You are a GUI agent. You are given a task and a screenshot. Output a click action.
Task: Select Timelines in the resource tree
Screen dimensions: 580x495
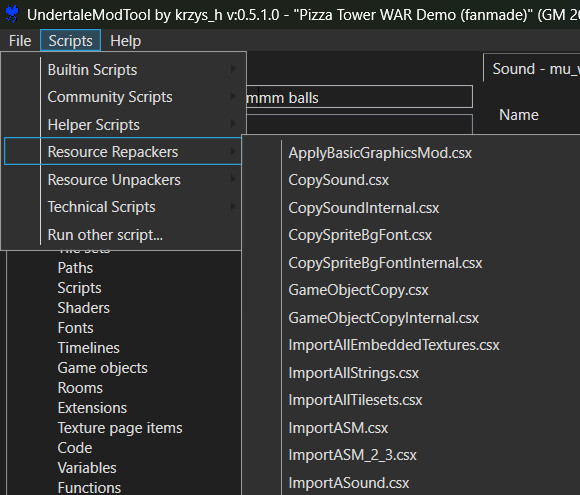point(88,348)
